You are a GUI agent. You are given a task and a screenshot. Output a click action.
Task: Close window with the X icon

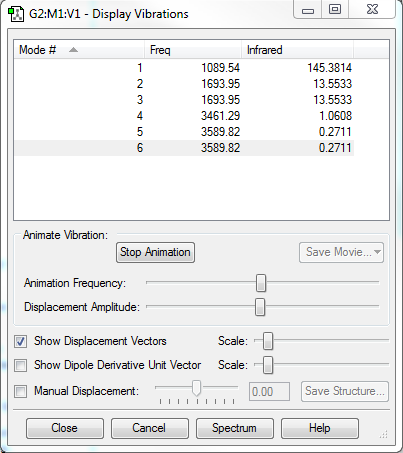coord(372,10)
